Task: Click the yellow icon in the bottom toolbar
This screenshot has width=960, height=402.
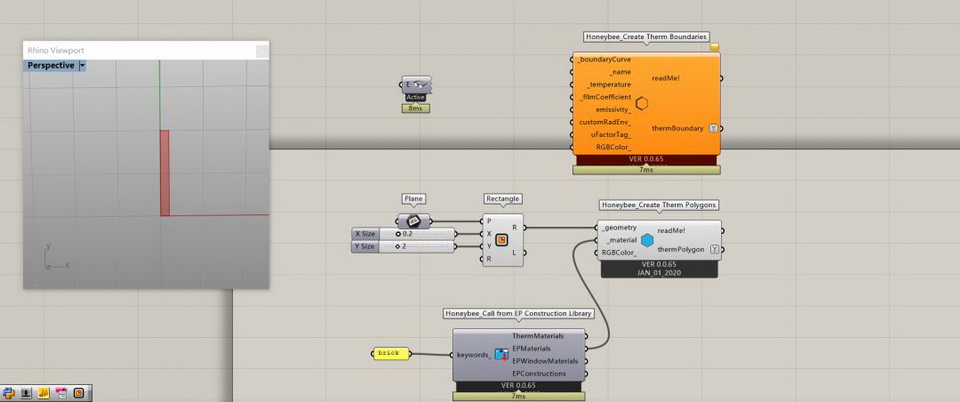Action: pos(44,393)
